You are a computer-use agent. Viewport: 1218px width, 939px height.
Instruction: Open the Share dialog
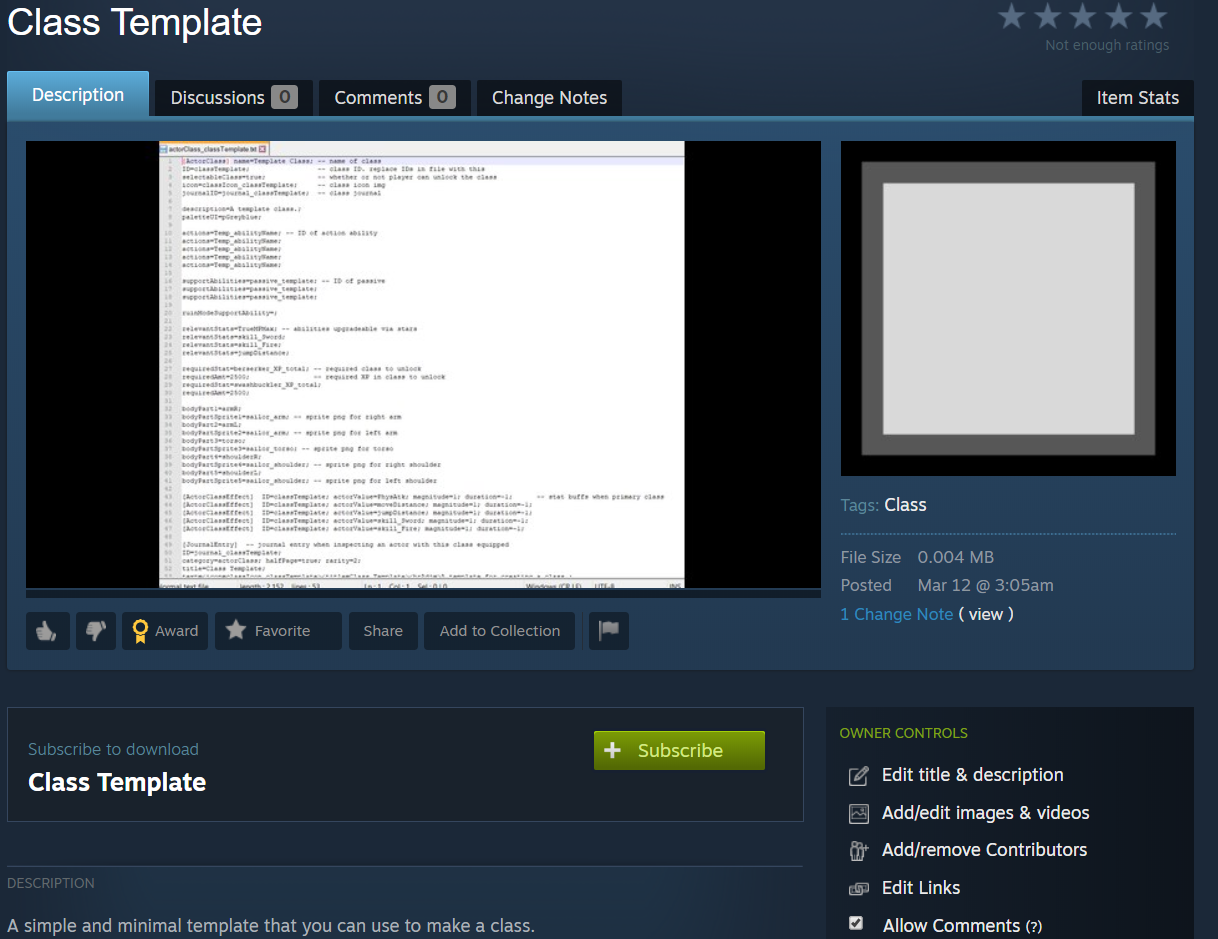click(383, 631)
